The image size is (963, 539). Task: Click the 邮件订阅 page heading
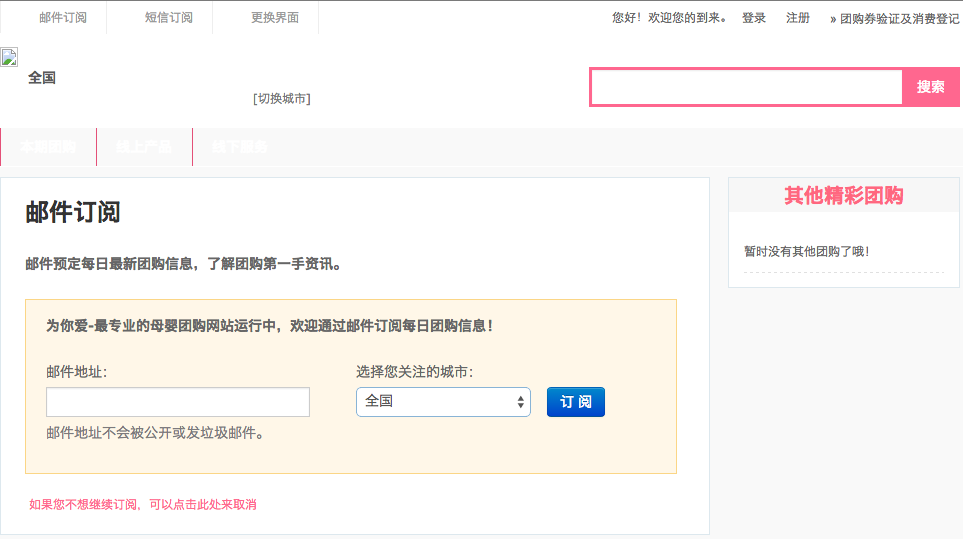tap(73, 213)
